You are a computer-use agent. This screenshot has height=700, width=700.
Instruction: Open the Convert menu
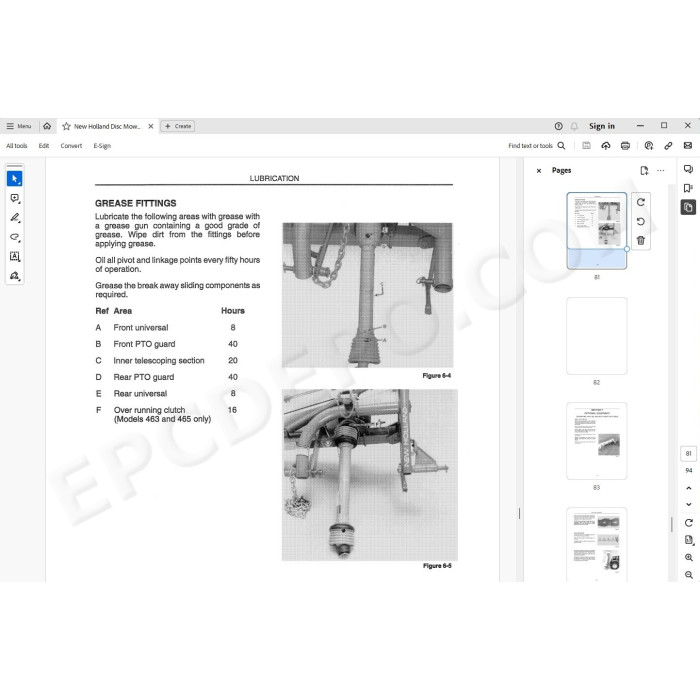71,146
